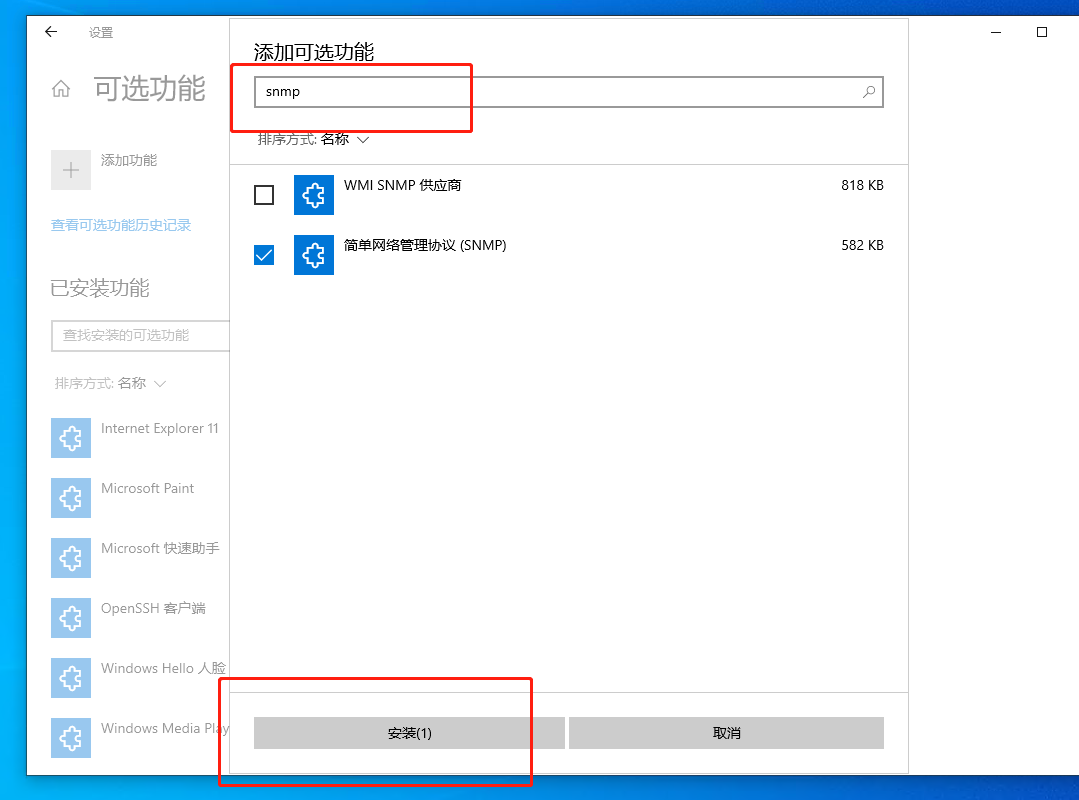
Task: Click the plus icon to add a feature
Action: 71,170
